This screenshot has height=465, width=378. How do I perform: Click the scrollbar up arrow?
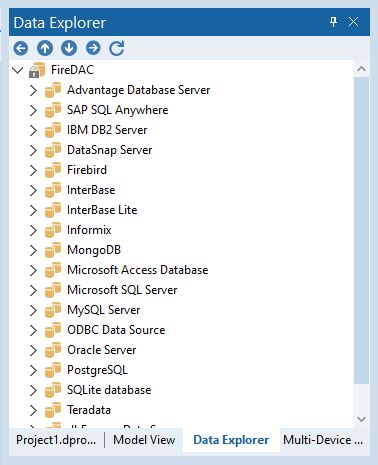[361, 69]
